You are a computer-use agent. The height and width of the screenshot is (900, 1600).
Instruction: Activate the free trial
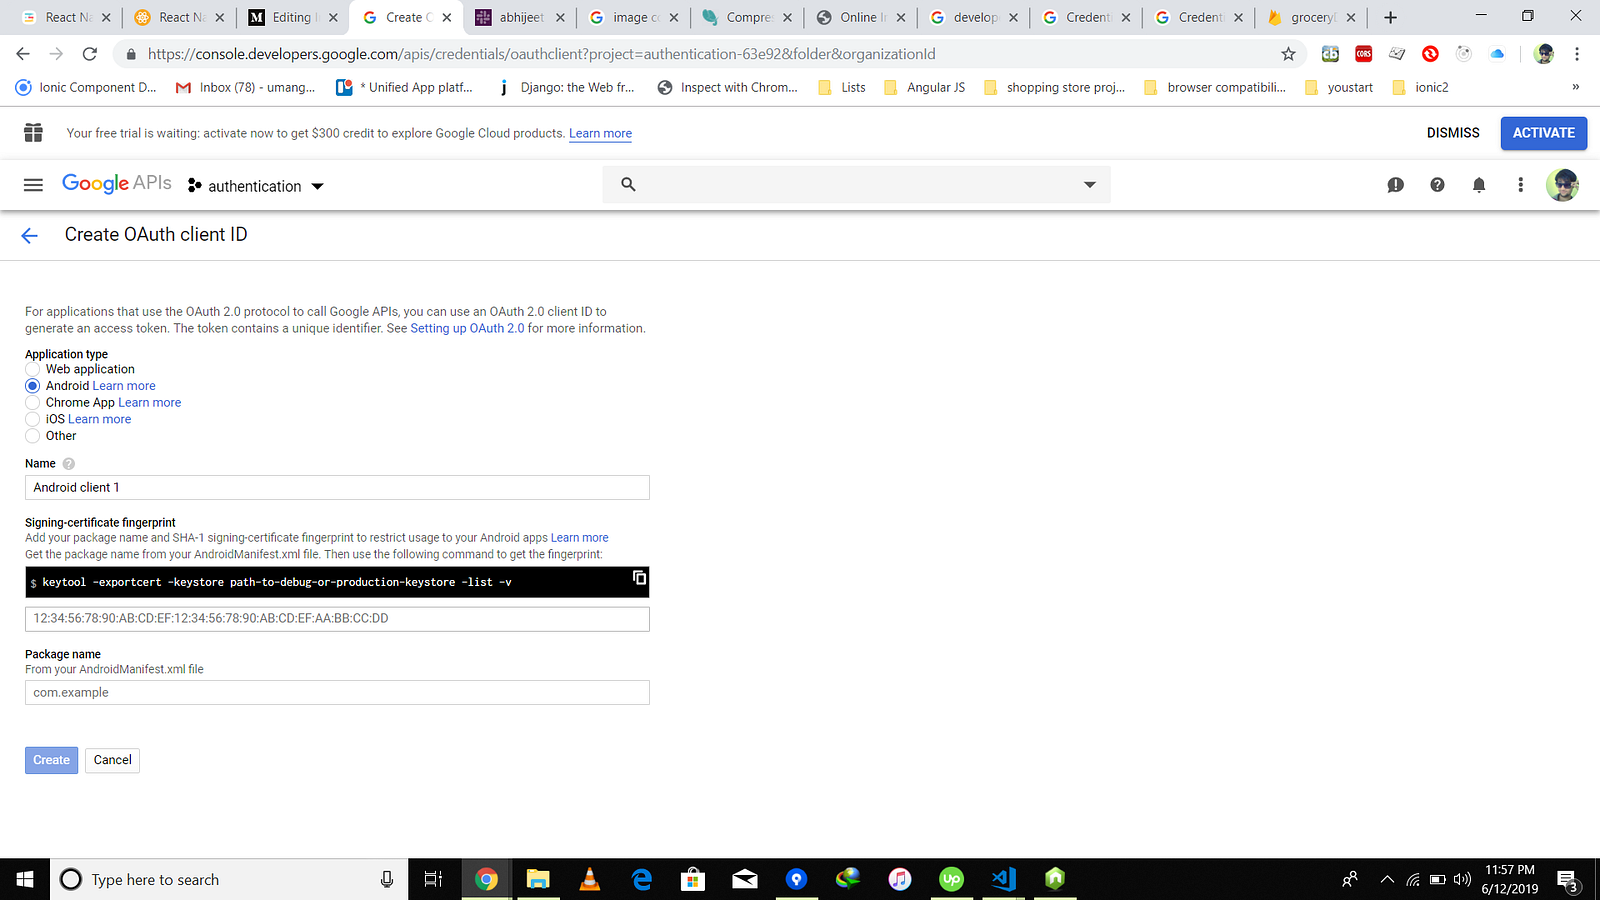(1544, 133)
